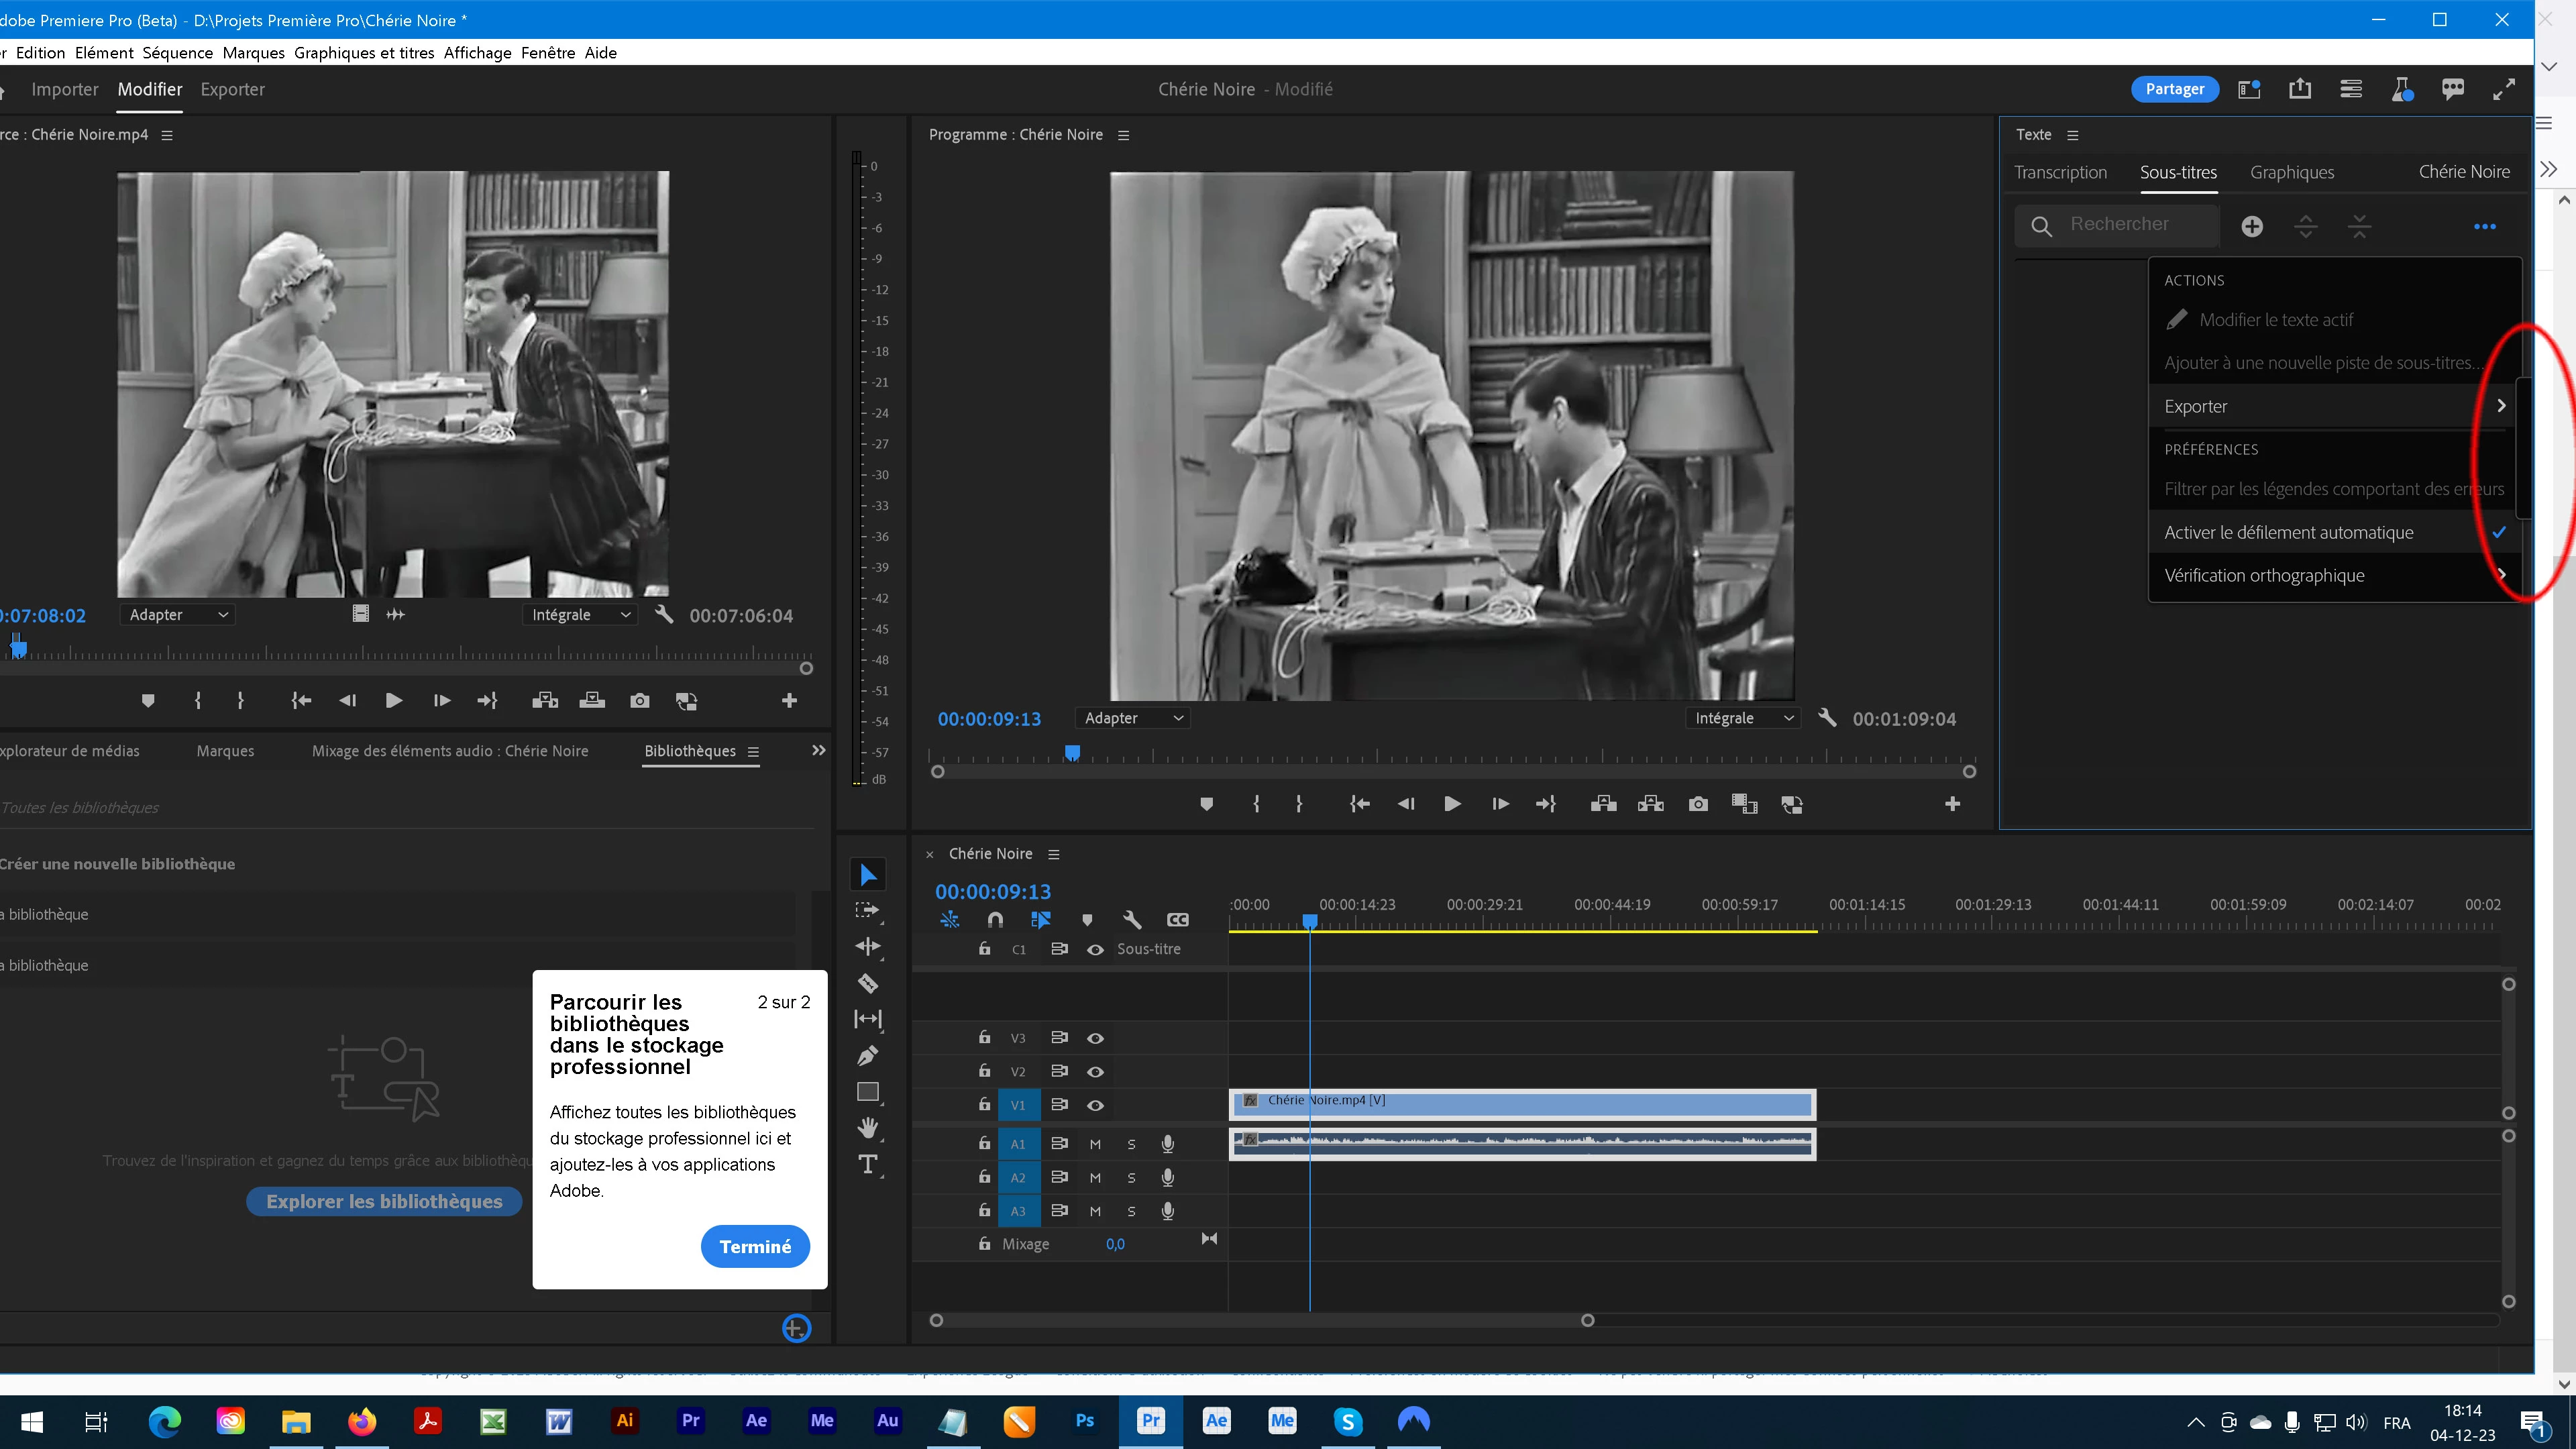Switch to the Transcription tab
The image size is (2576, 1449).
(2060, 172)
